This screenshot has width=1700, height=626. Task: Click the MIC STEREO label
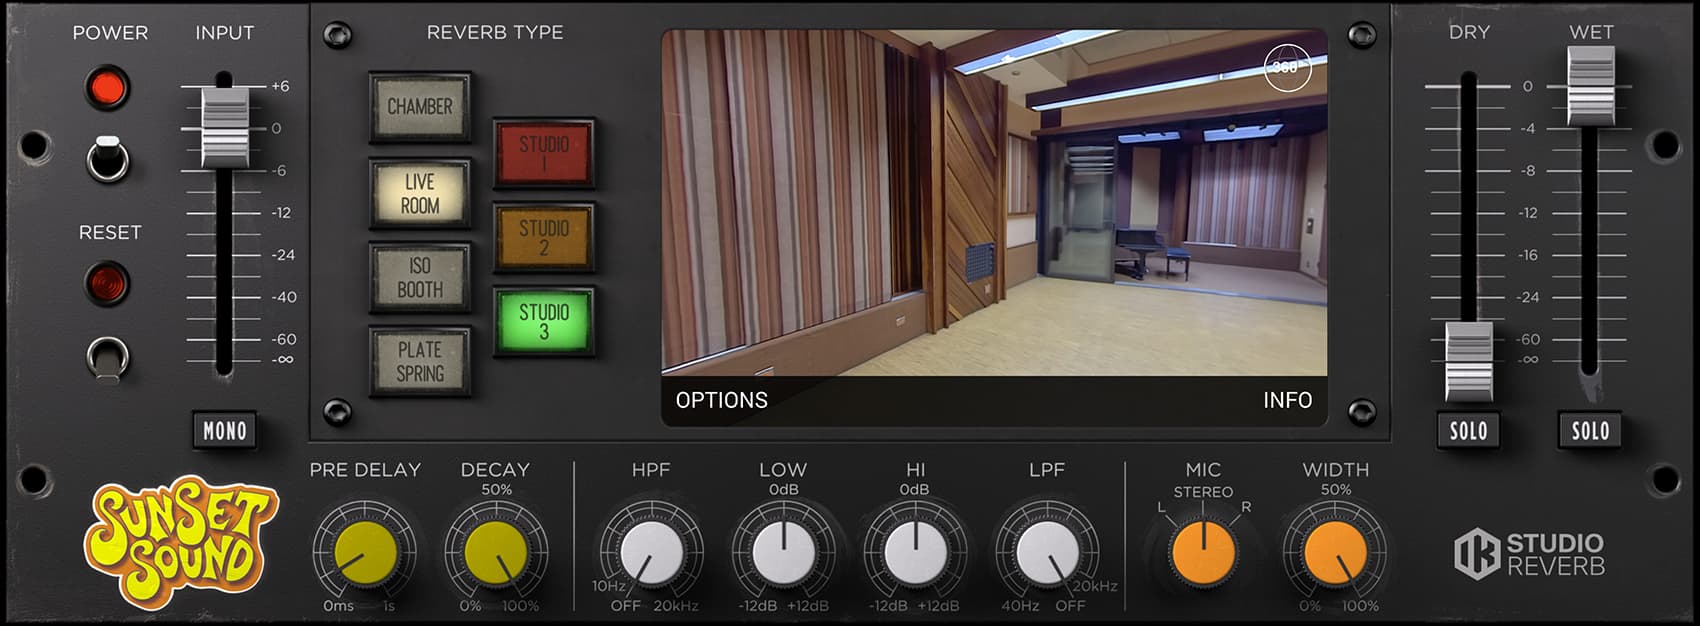pyautogui.click(x=1203, y=492)
